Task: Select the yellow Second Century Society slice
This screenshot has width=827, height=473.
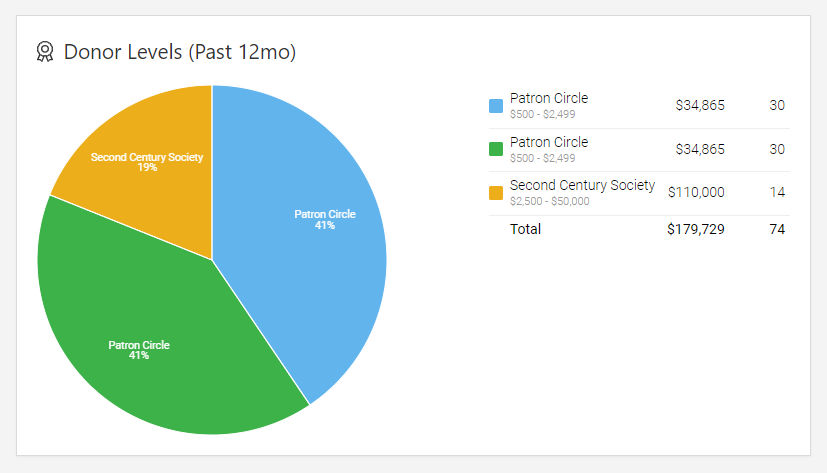Action: [x=140, y=150]
